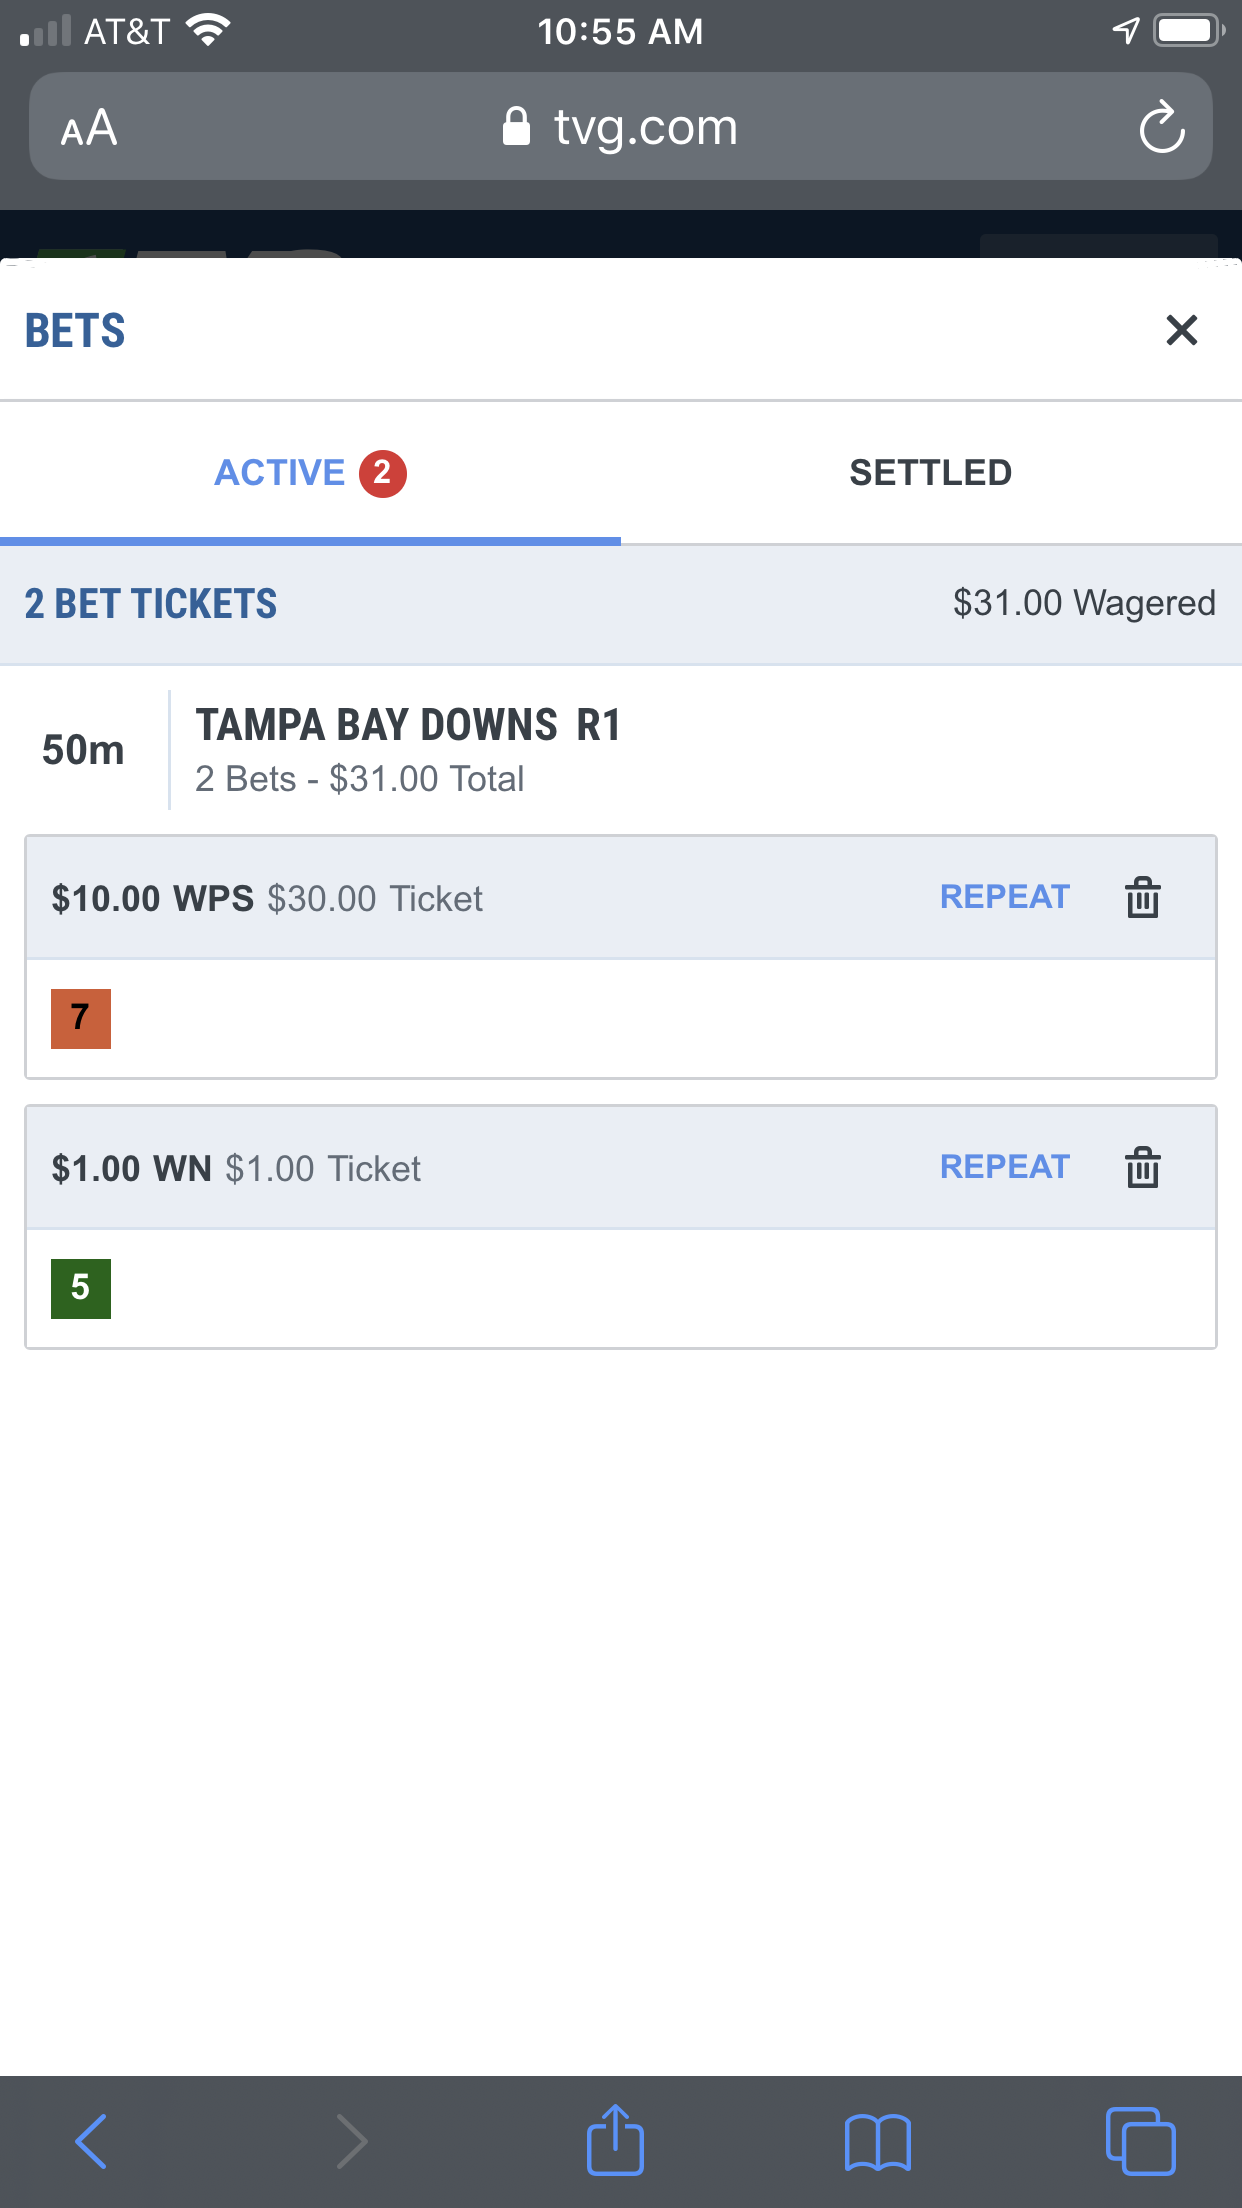The height and width of the screenshot is (2208, 1242).
Task: Go forward using Safari arrow
Action: tap(351, 2141)
